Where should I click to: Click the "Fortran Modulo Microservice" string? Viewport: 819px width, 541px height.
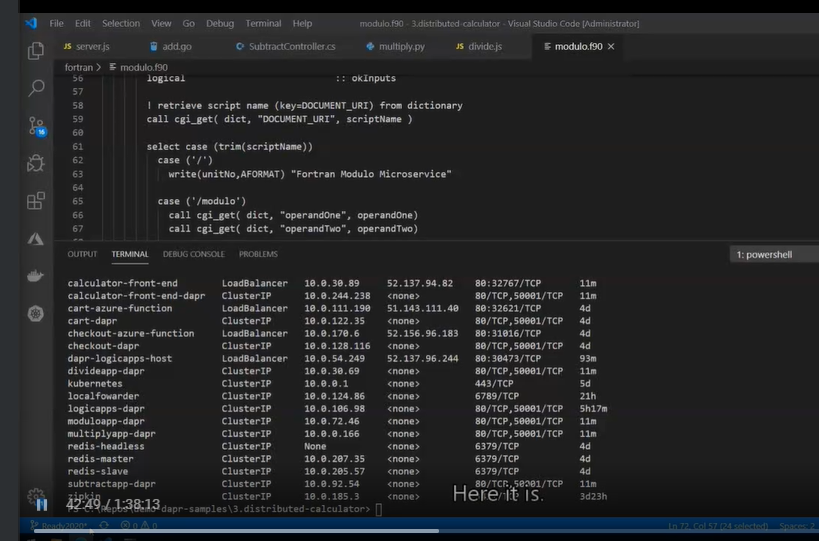pyautogui.click(x=373, y=174)
